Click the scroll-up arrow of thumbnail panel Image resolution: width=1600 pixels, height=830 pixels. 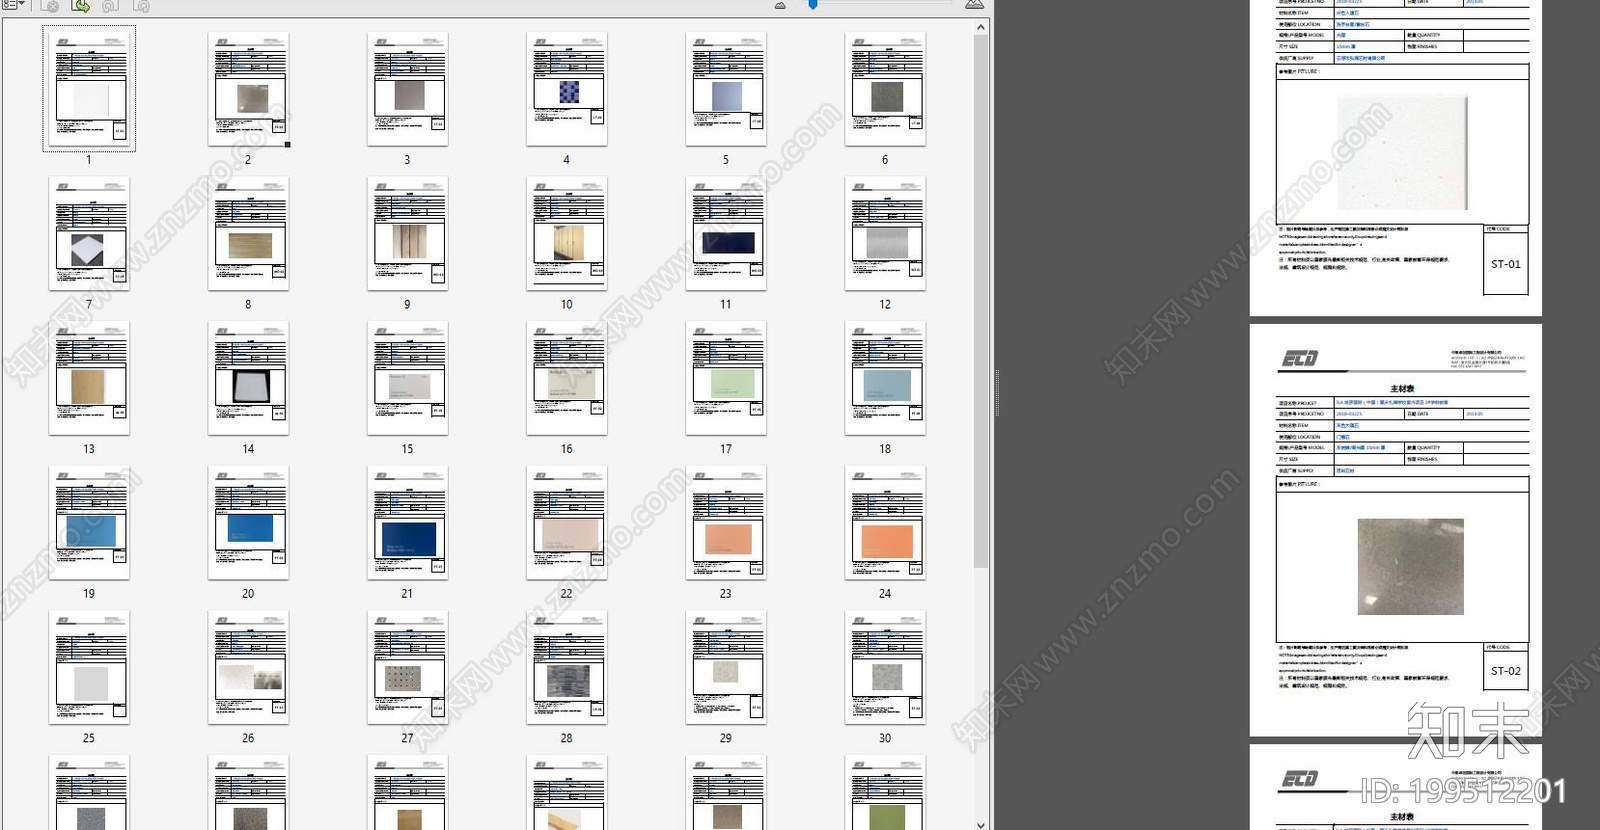click(x=981, y=27)
